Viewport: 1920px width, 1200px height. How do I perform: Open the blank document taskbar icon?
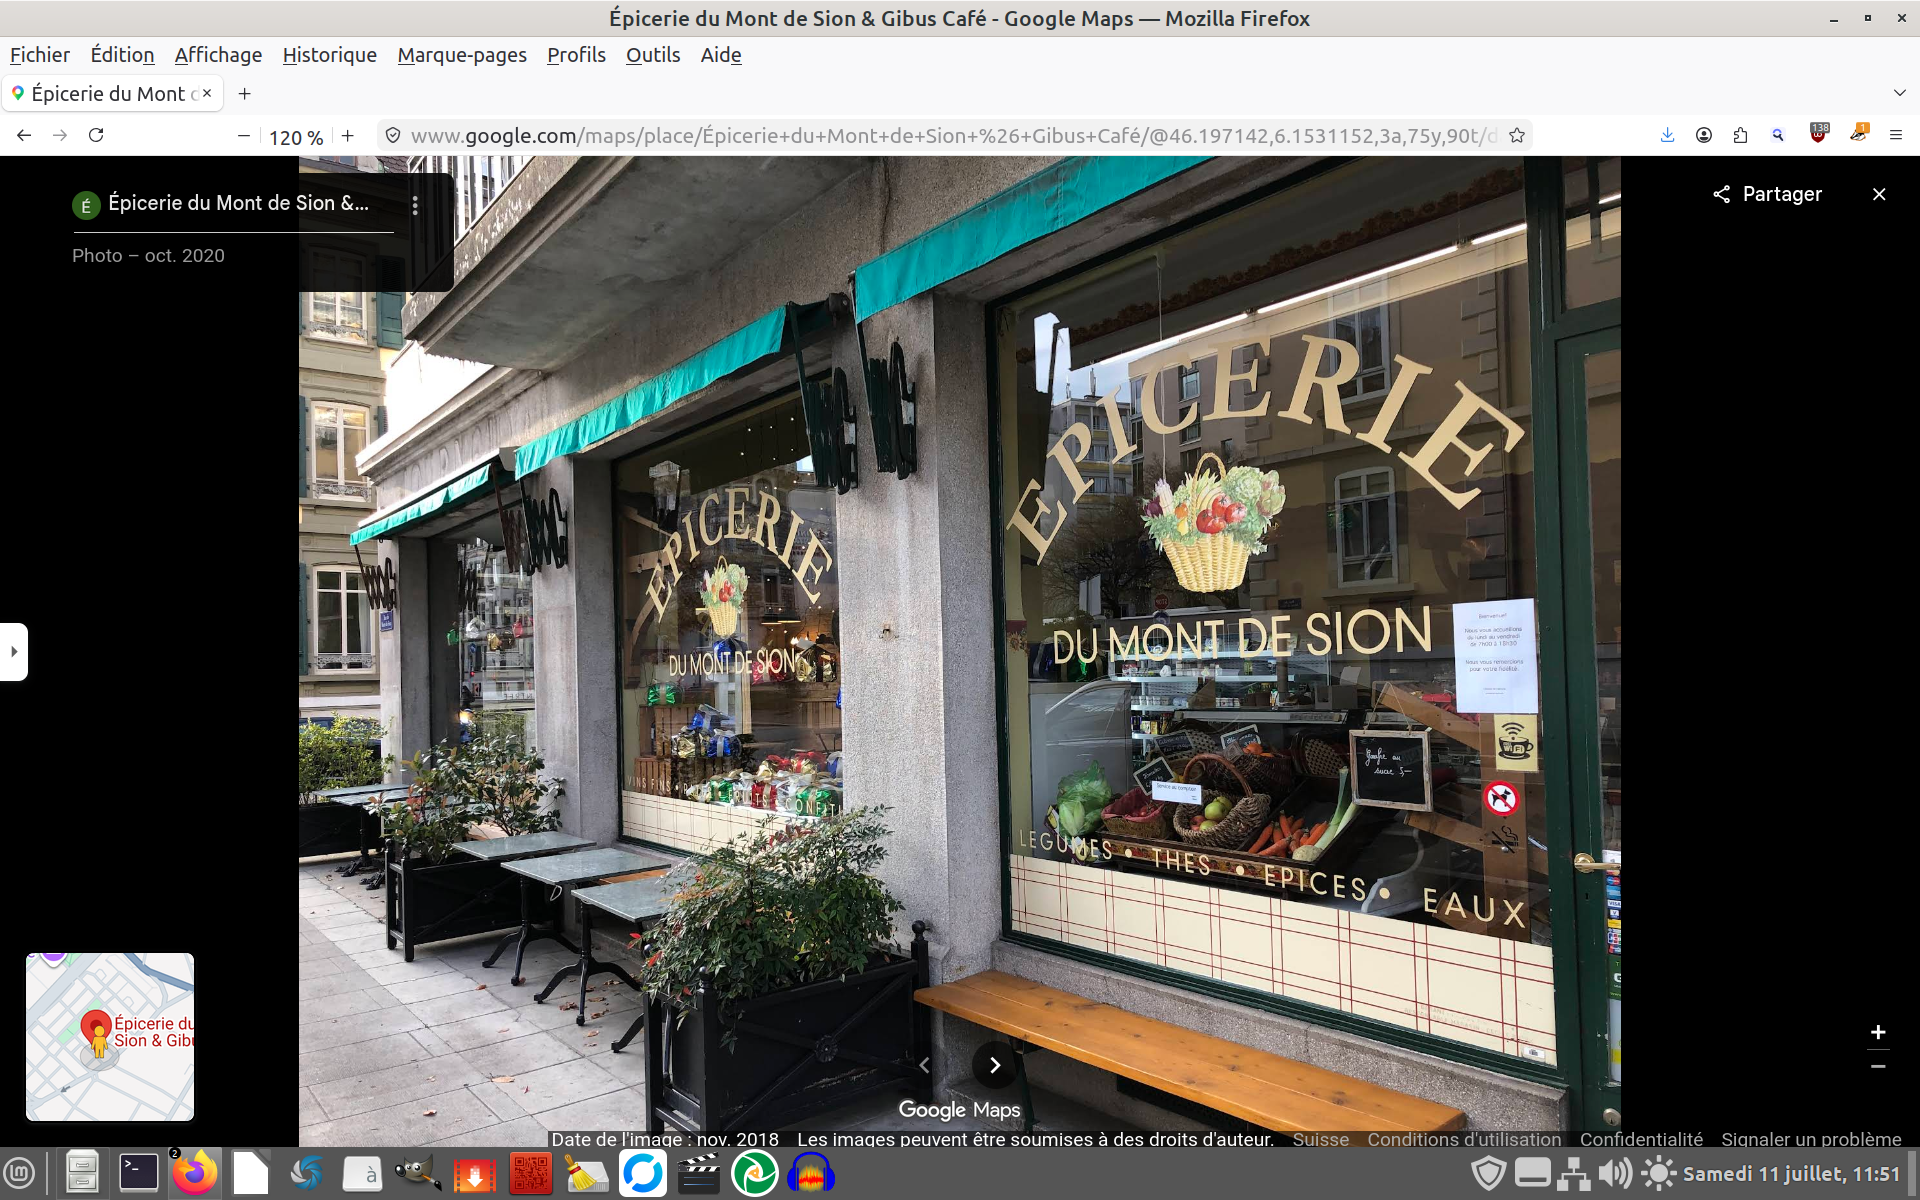(251, 1173)
